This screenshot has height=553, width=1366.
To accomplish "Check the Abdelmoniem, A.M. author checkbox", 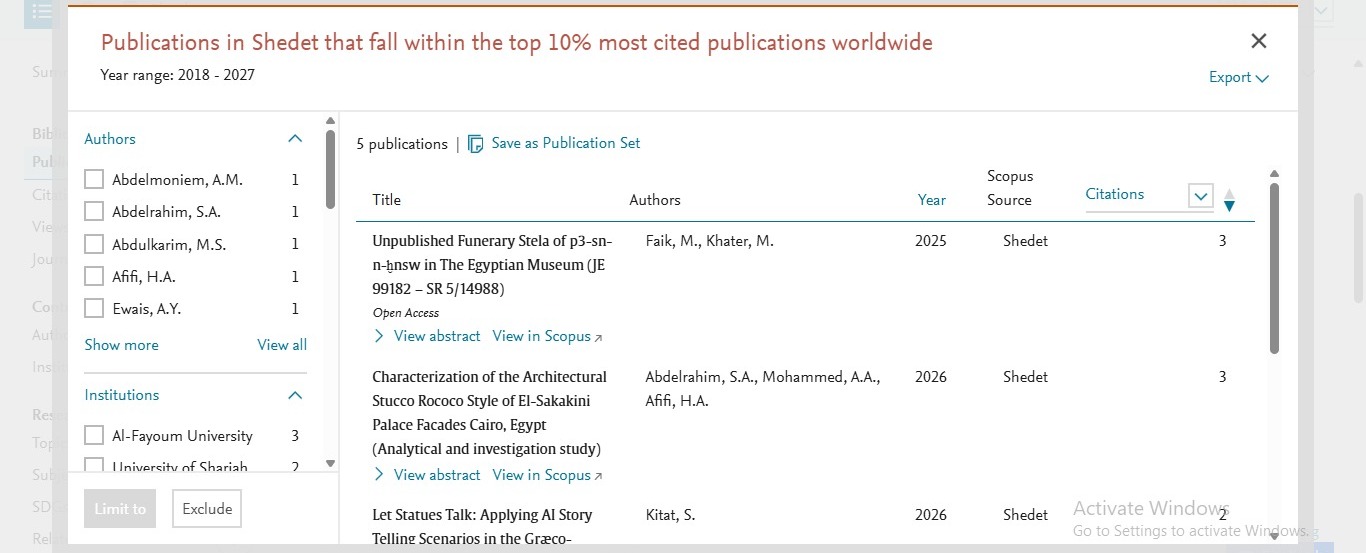I will (94, 180).
